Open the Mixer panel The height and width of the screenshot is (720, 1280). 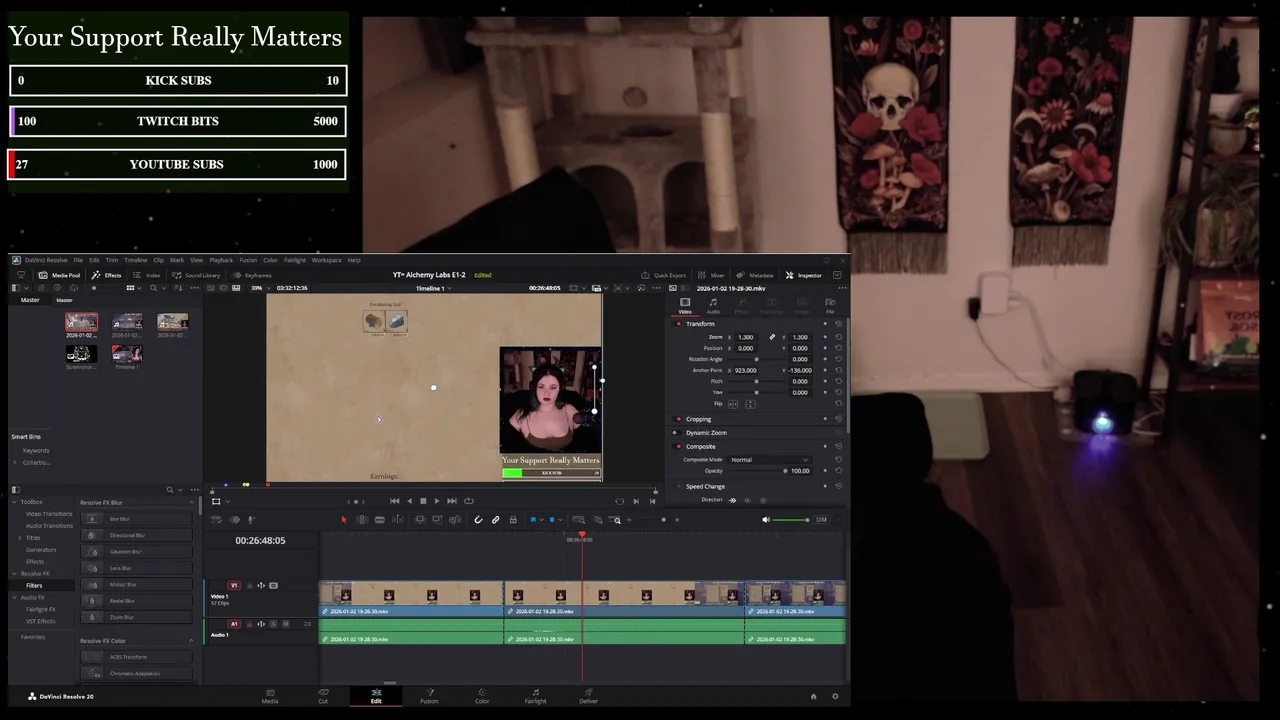(x=712, y=275)
